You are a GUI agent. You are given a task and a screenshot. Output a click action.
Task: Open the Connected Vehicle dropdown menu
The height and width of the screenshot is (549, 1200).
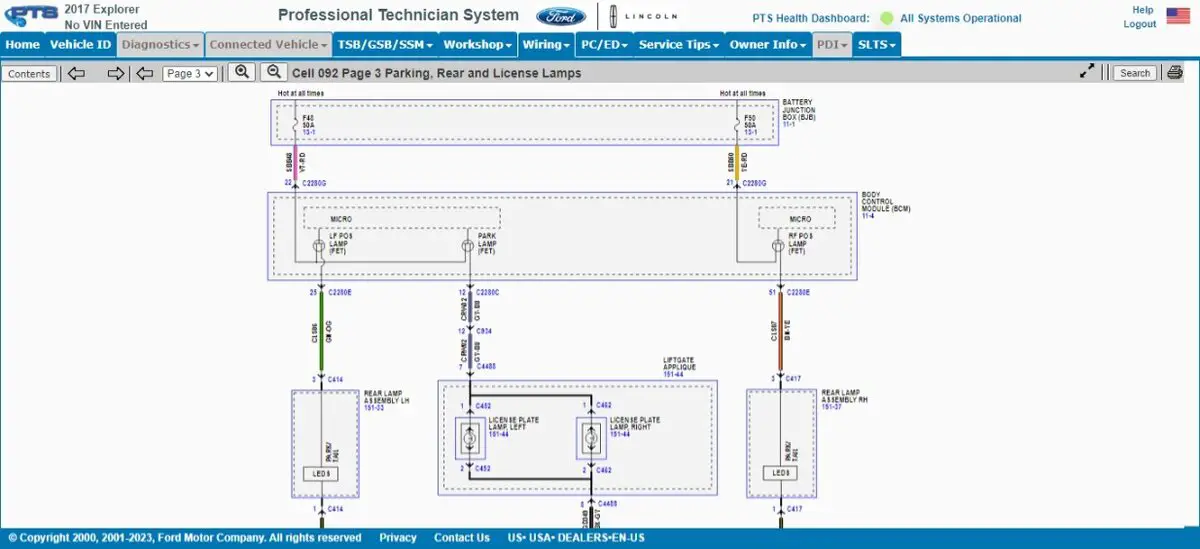(268, 44)
